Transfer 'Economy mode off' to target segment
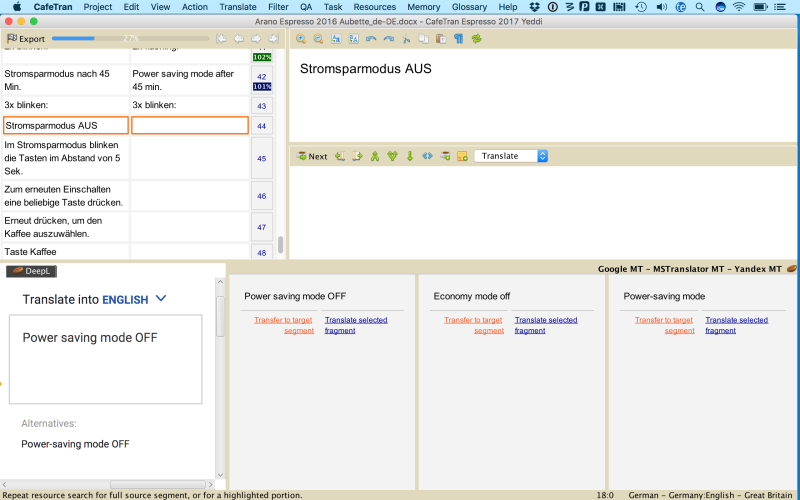 473,325
